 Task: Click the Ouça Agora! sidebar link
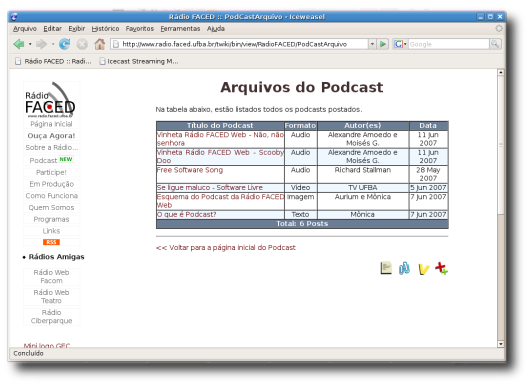click(x=51, y=136)
